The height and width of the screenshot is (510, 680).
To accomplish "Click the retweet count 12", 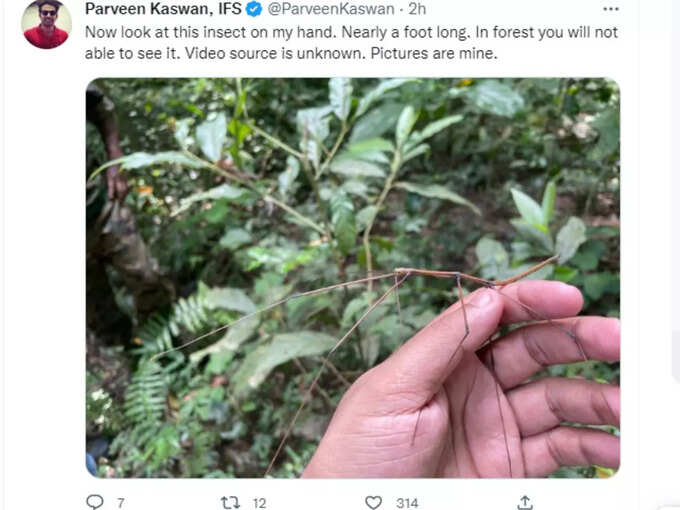I will (259, 503).
